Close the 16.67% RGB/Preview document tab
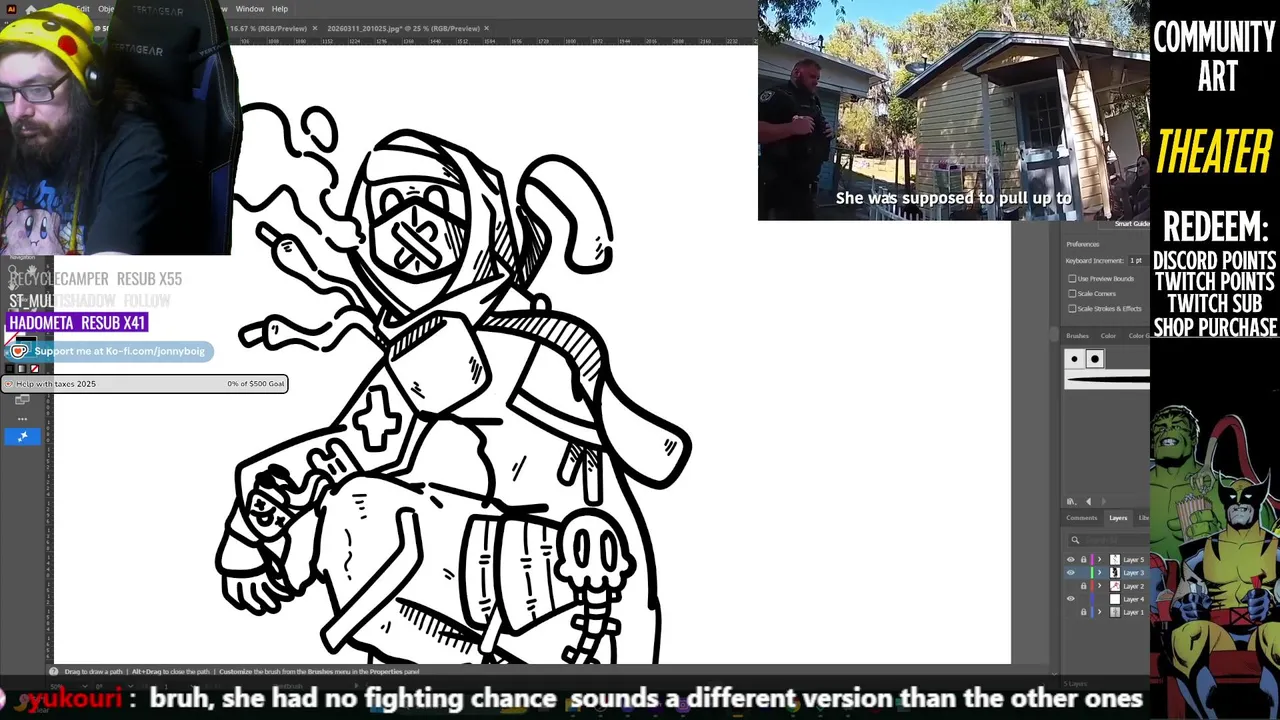This screenshot has width=1280, height=720. (315, 28)
